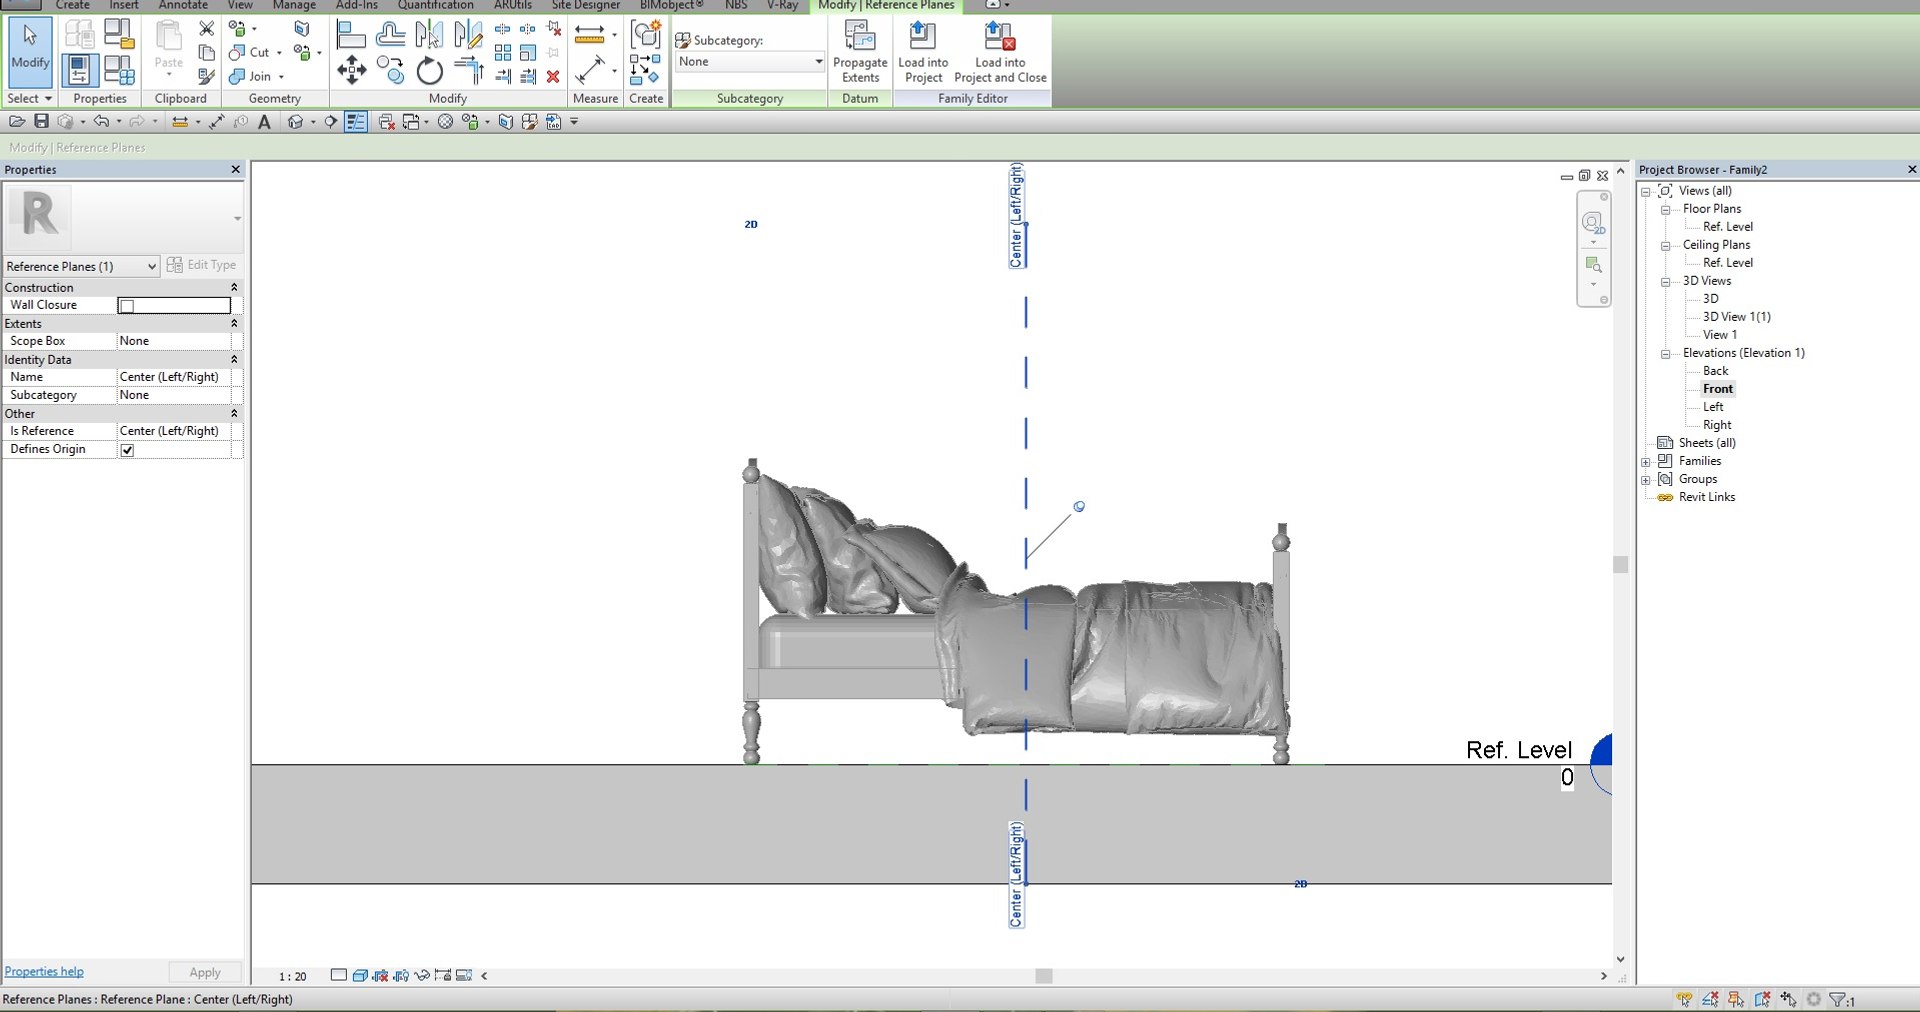The image size is (1920, 1012).
Task: Open the Subcategory dropdown in ribbon
Action: point(749,62)
